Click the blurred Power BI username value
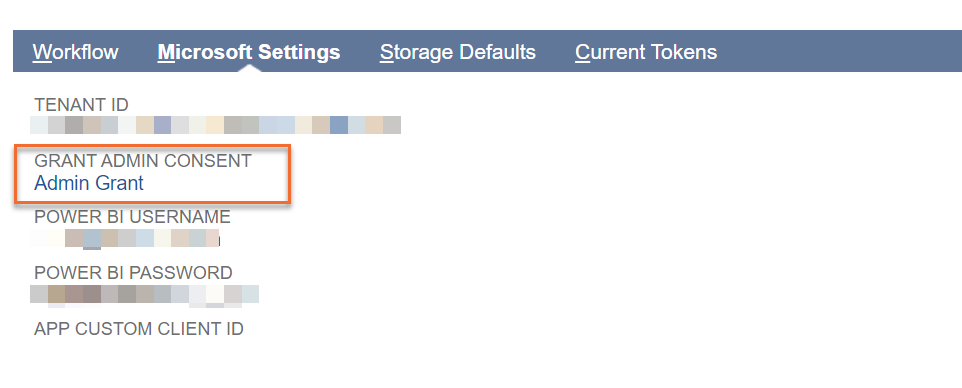 click(x=125, y=238)
